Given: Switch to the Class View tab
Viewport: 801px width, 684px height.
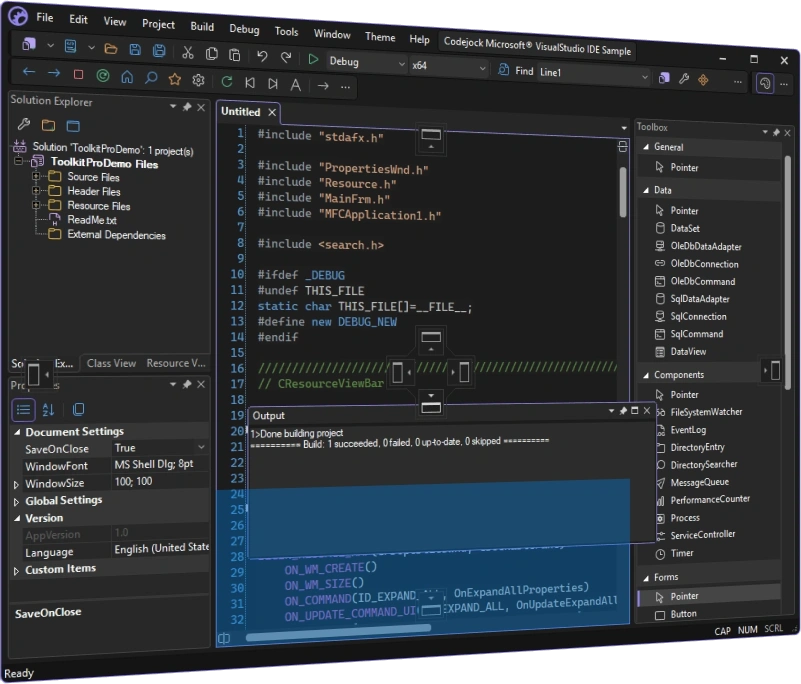Looking at the screenshot, I should (x=111, y=363).
